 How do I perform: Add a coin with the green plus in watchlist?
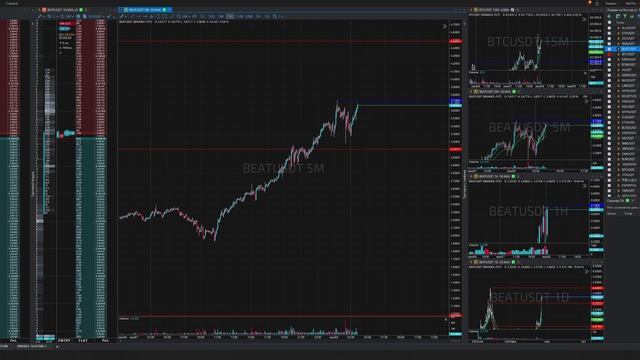click(x=609, y=16)
